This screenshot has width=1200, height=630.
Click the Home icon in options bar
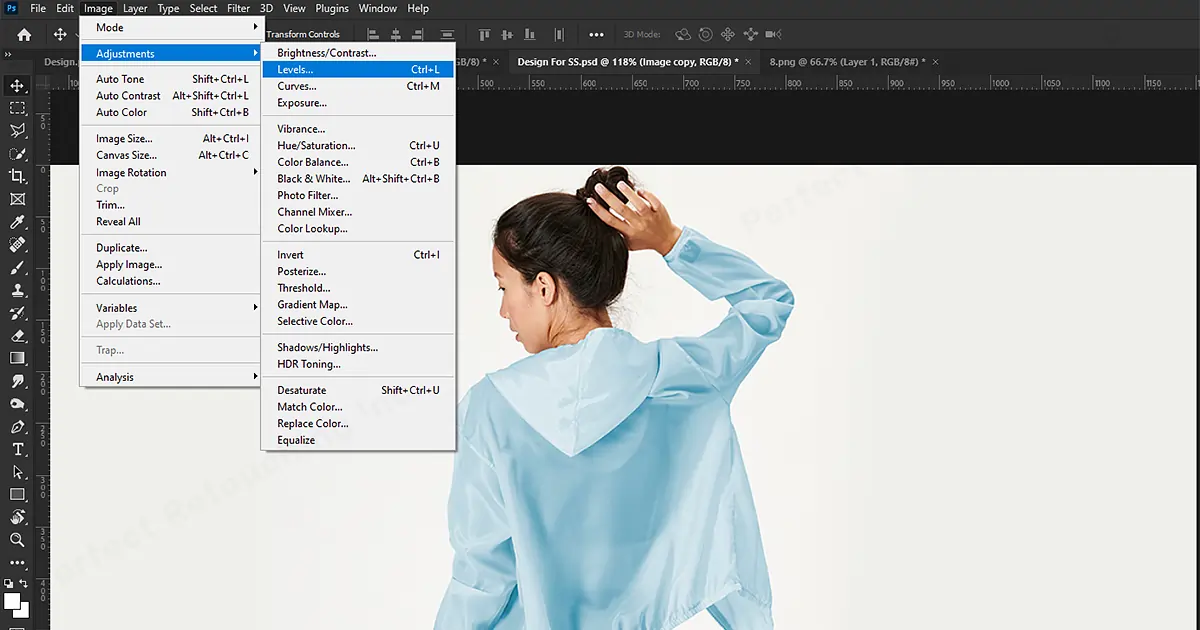pos(24,34)
